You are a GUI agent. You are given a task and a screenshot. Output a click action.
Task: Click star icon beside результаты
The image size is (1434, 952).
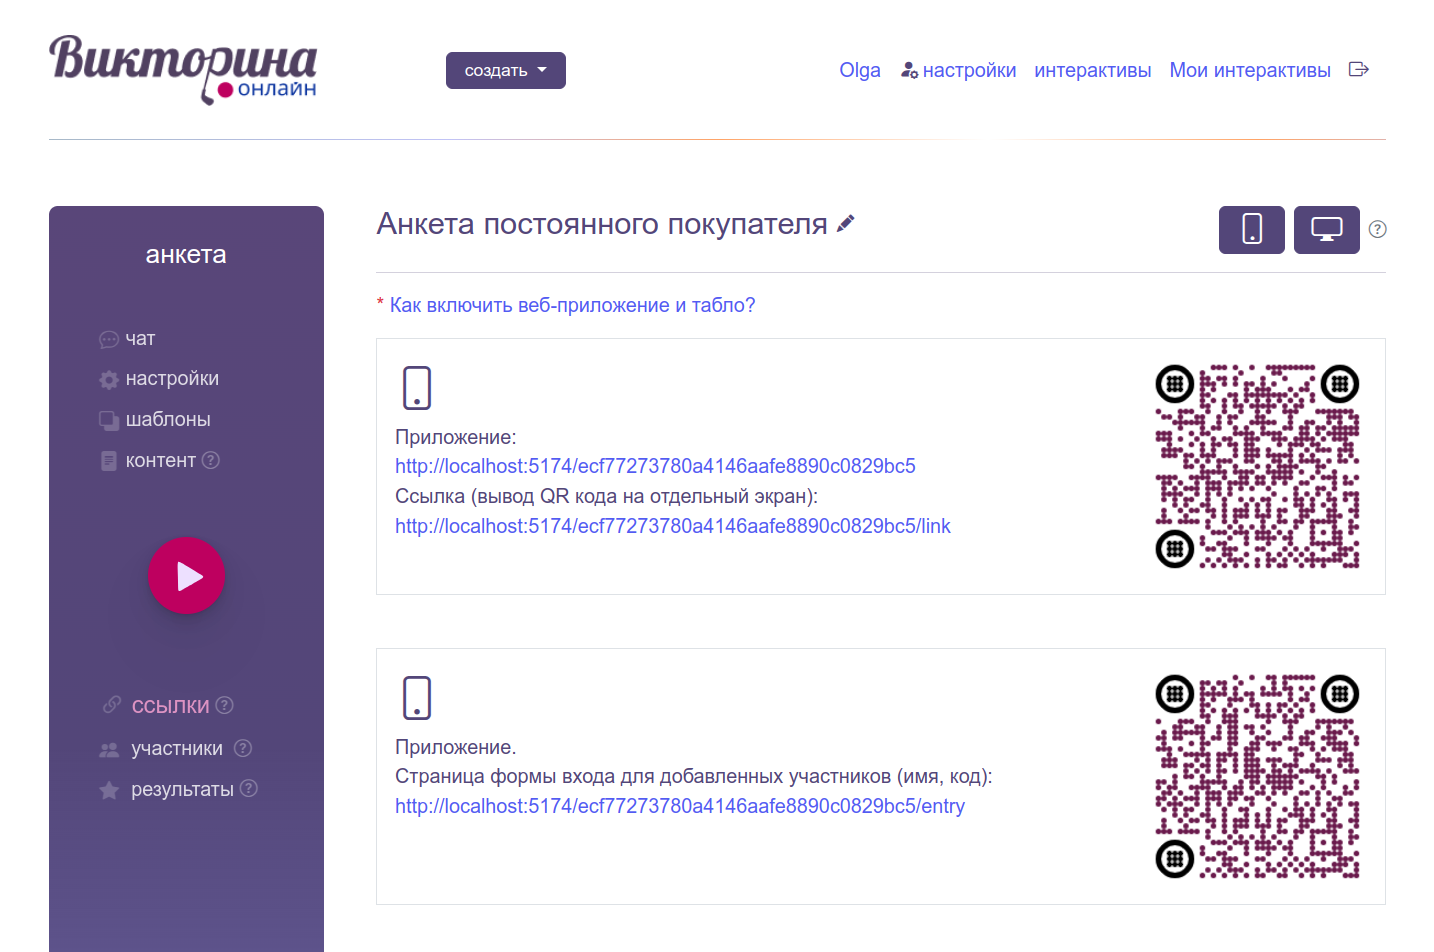pyautogui.click(x=109, y=790)
